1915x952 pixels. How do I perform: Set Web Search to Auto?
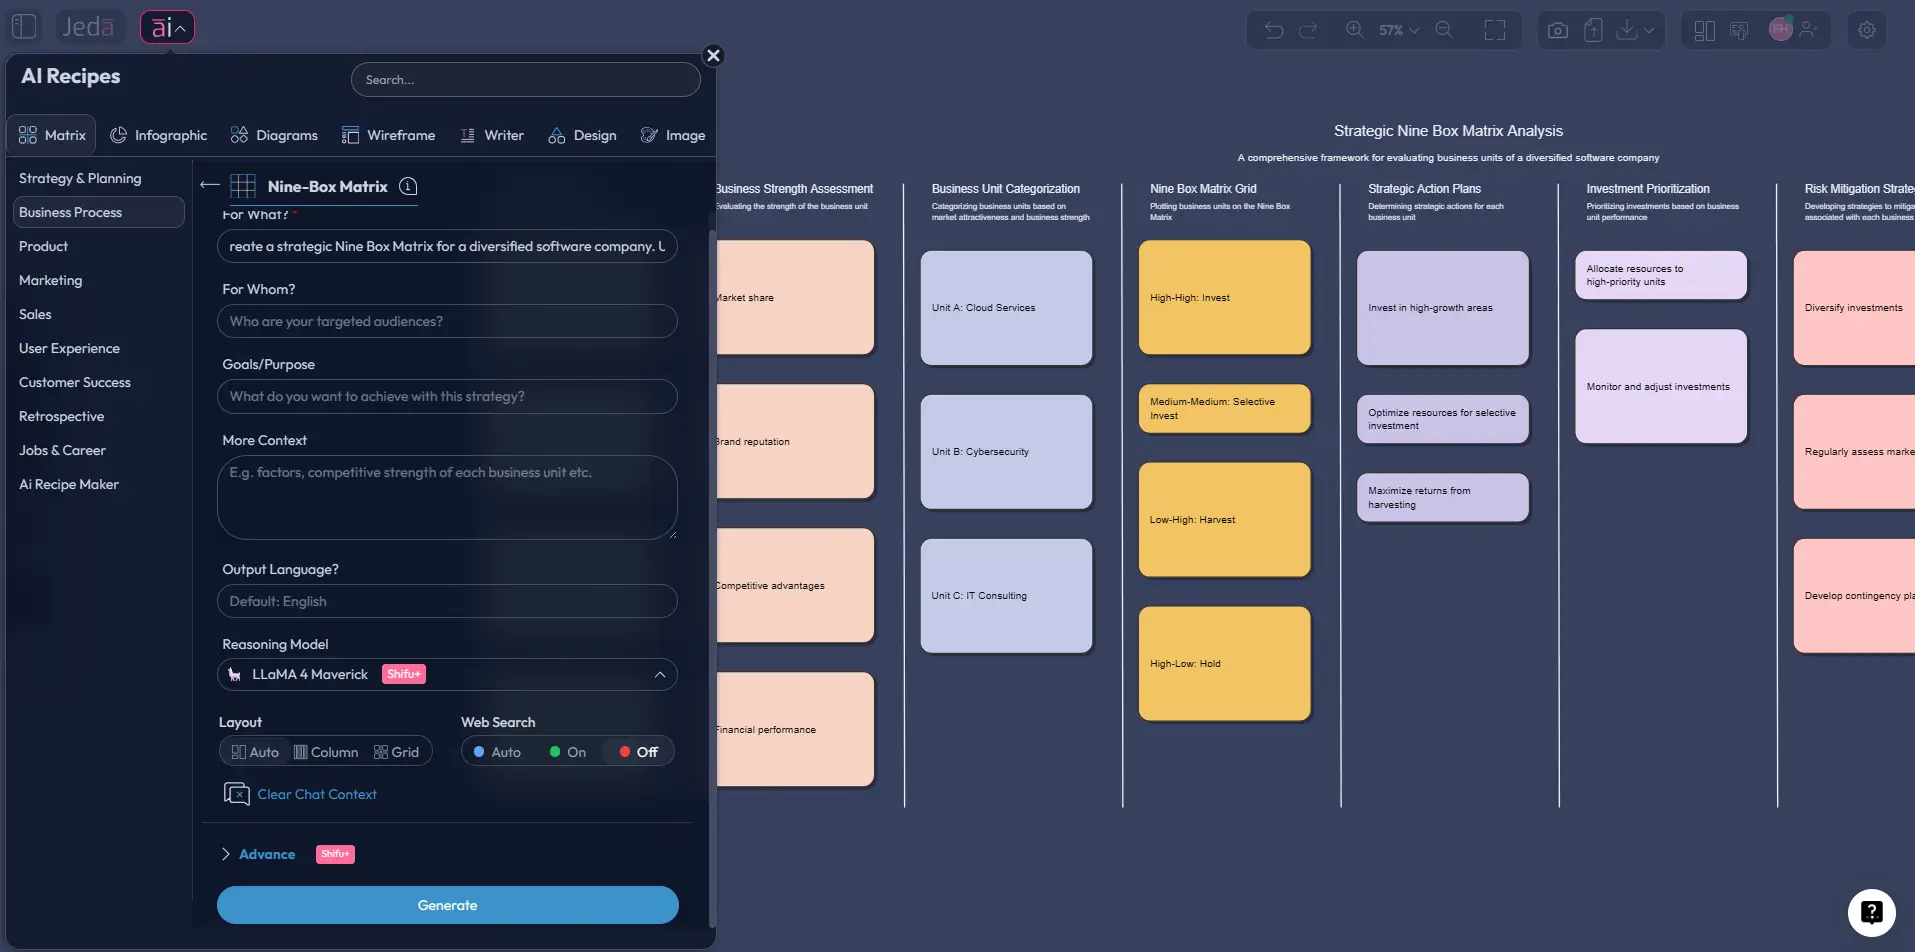point(496,751)
